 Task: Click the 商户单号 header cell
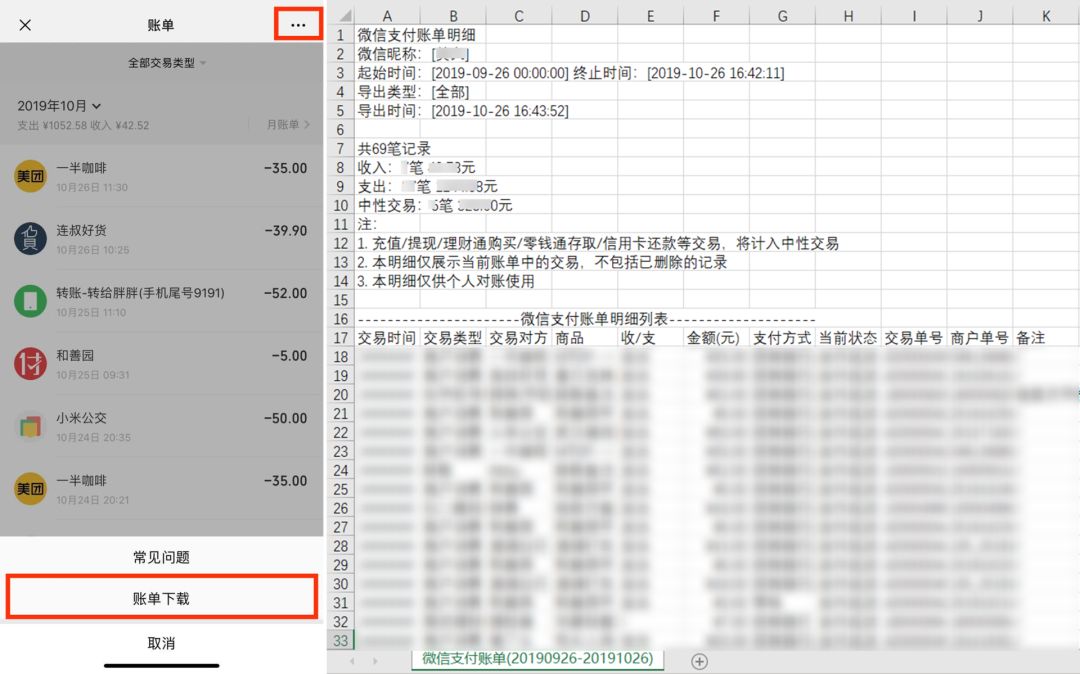(980, 338)
